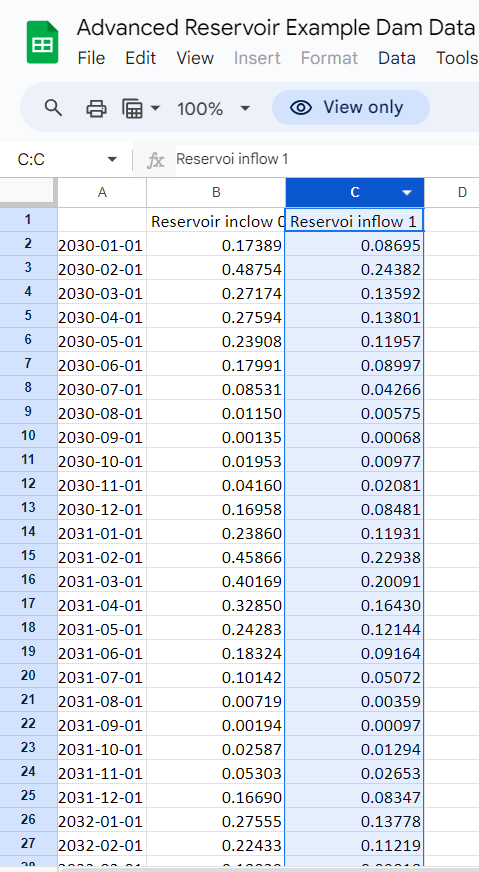The height and width of the screenshot is (872, 479).
Task: Open the File menu
Action: (91, 58)
